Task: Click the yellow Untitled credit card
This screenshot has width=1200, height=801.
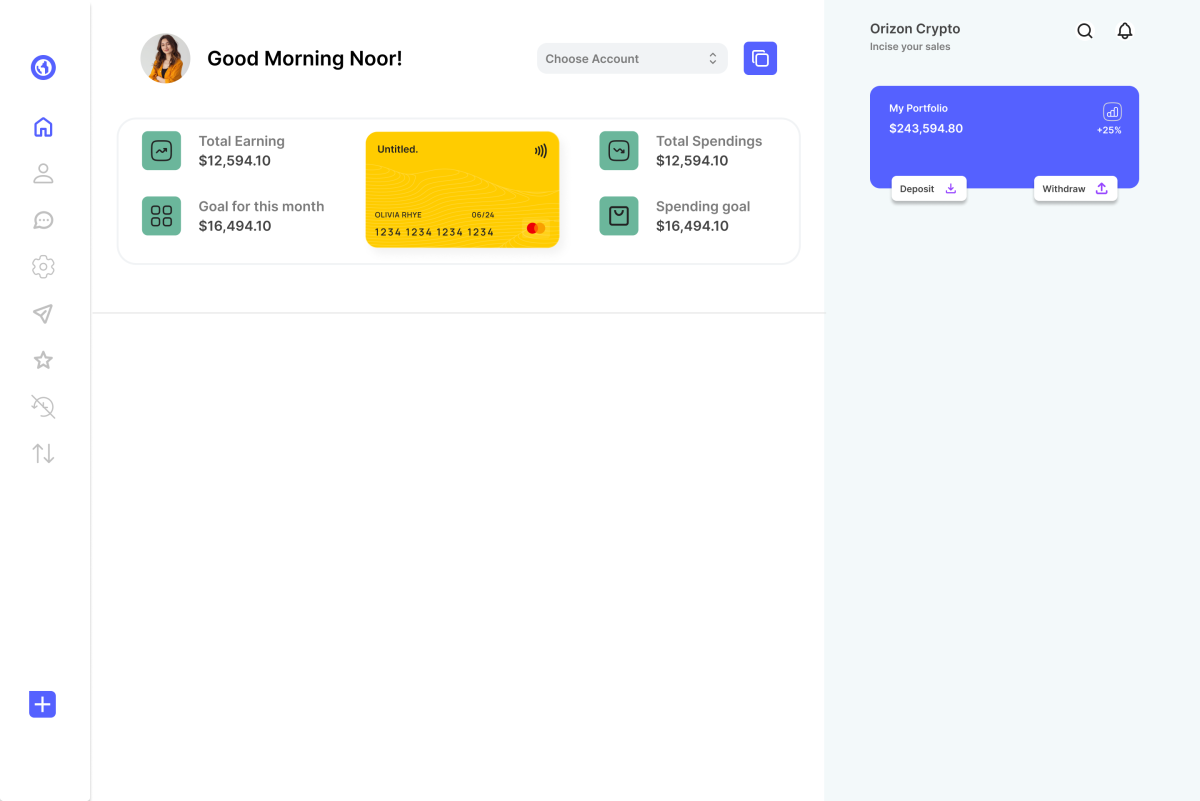Action: click(462, 190)
